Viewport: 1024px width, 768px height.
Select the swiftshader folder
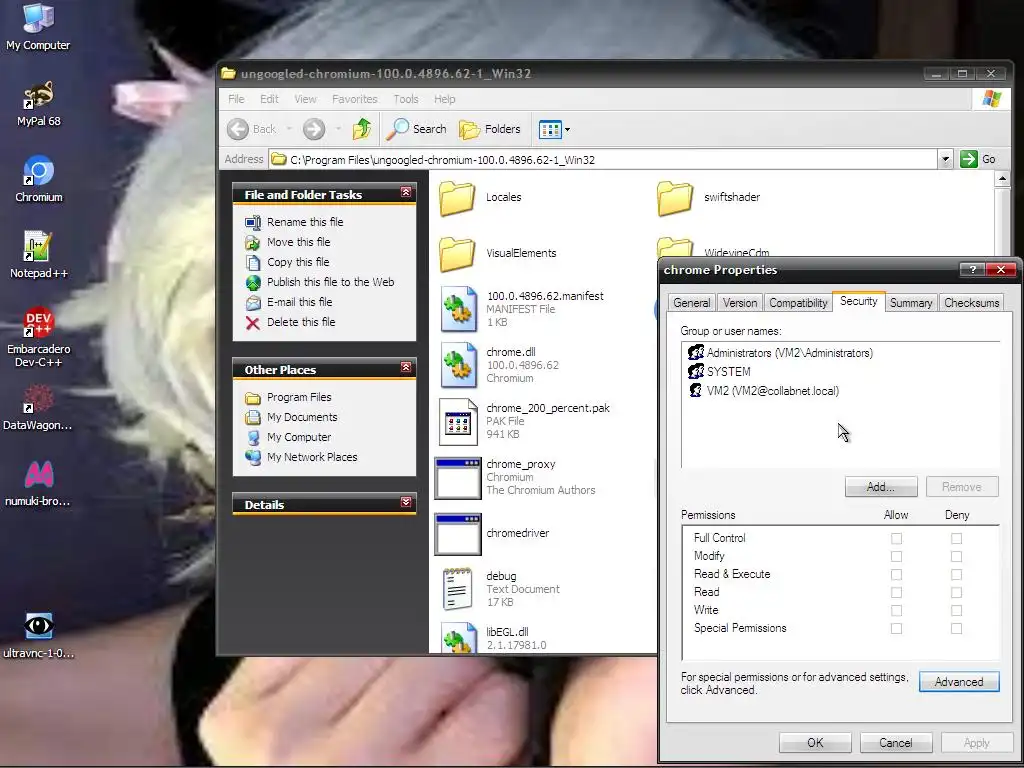tap(708, 197)
